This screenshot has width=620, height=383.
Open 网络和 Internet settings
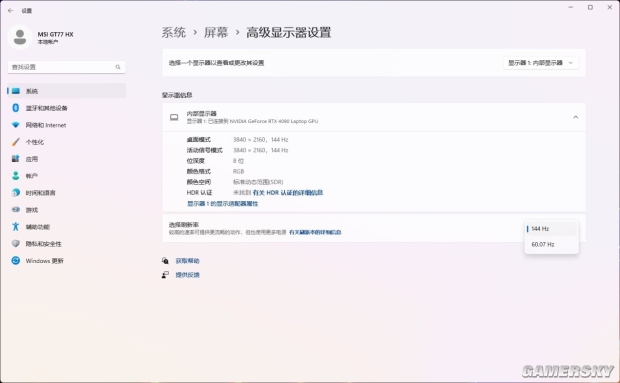pyautogui.click(x=66, y=125)
